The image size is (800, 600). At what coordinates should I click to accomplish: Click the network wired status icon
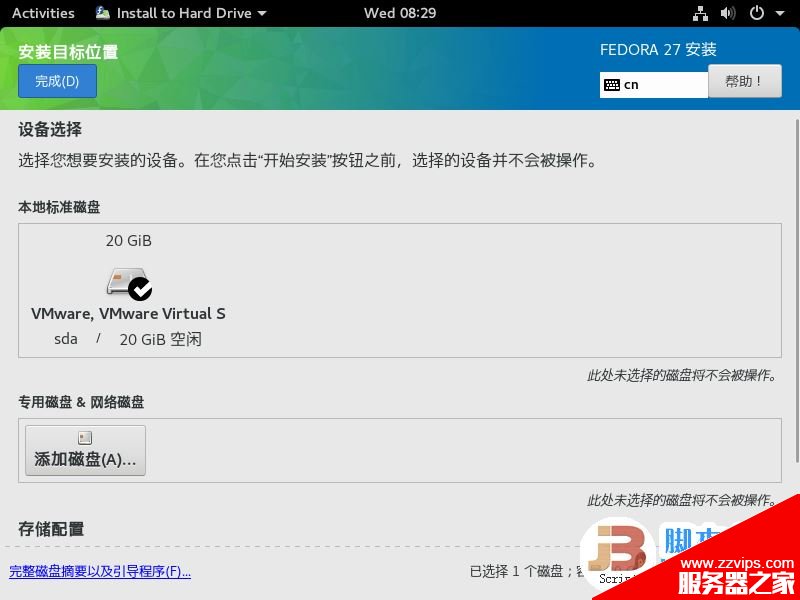700,13
